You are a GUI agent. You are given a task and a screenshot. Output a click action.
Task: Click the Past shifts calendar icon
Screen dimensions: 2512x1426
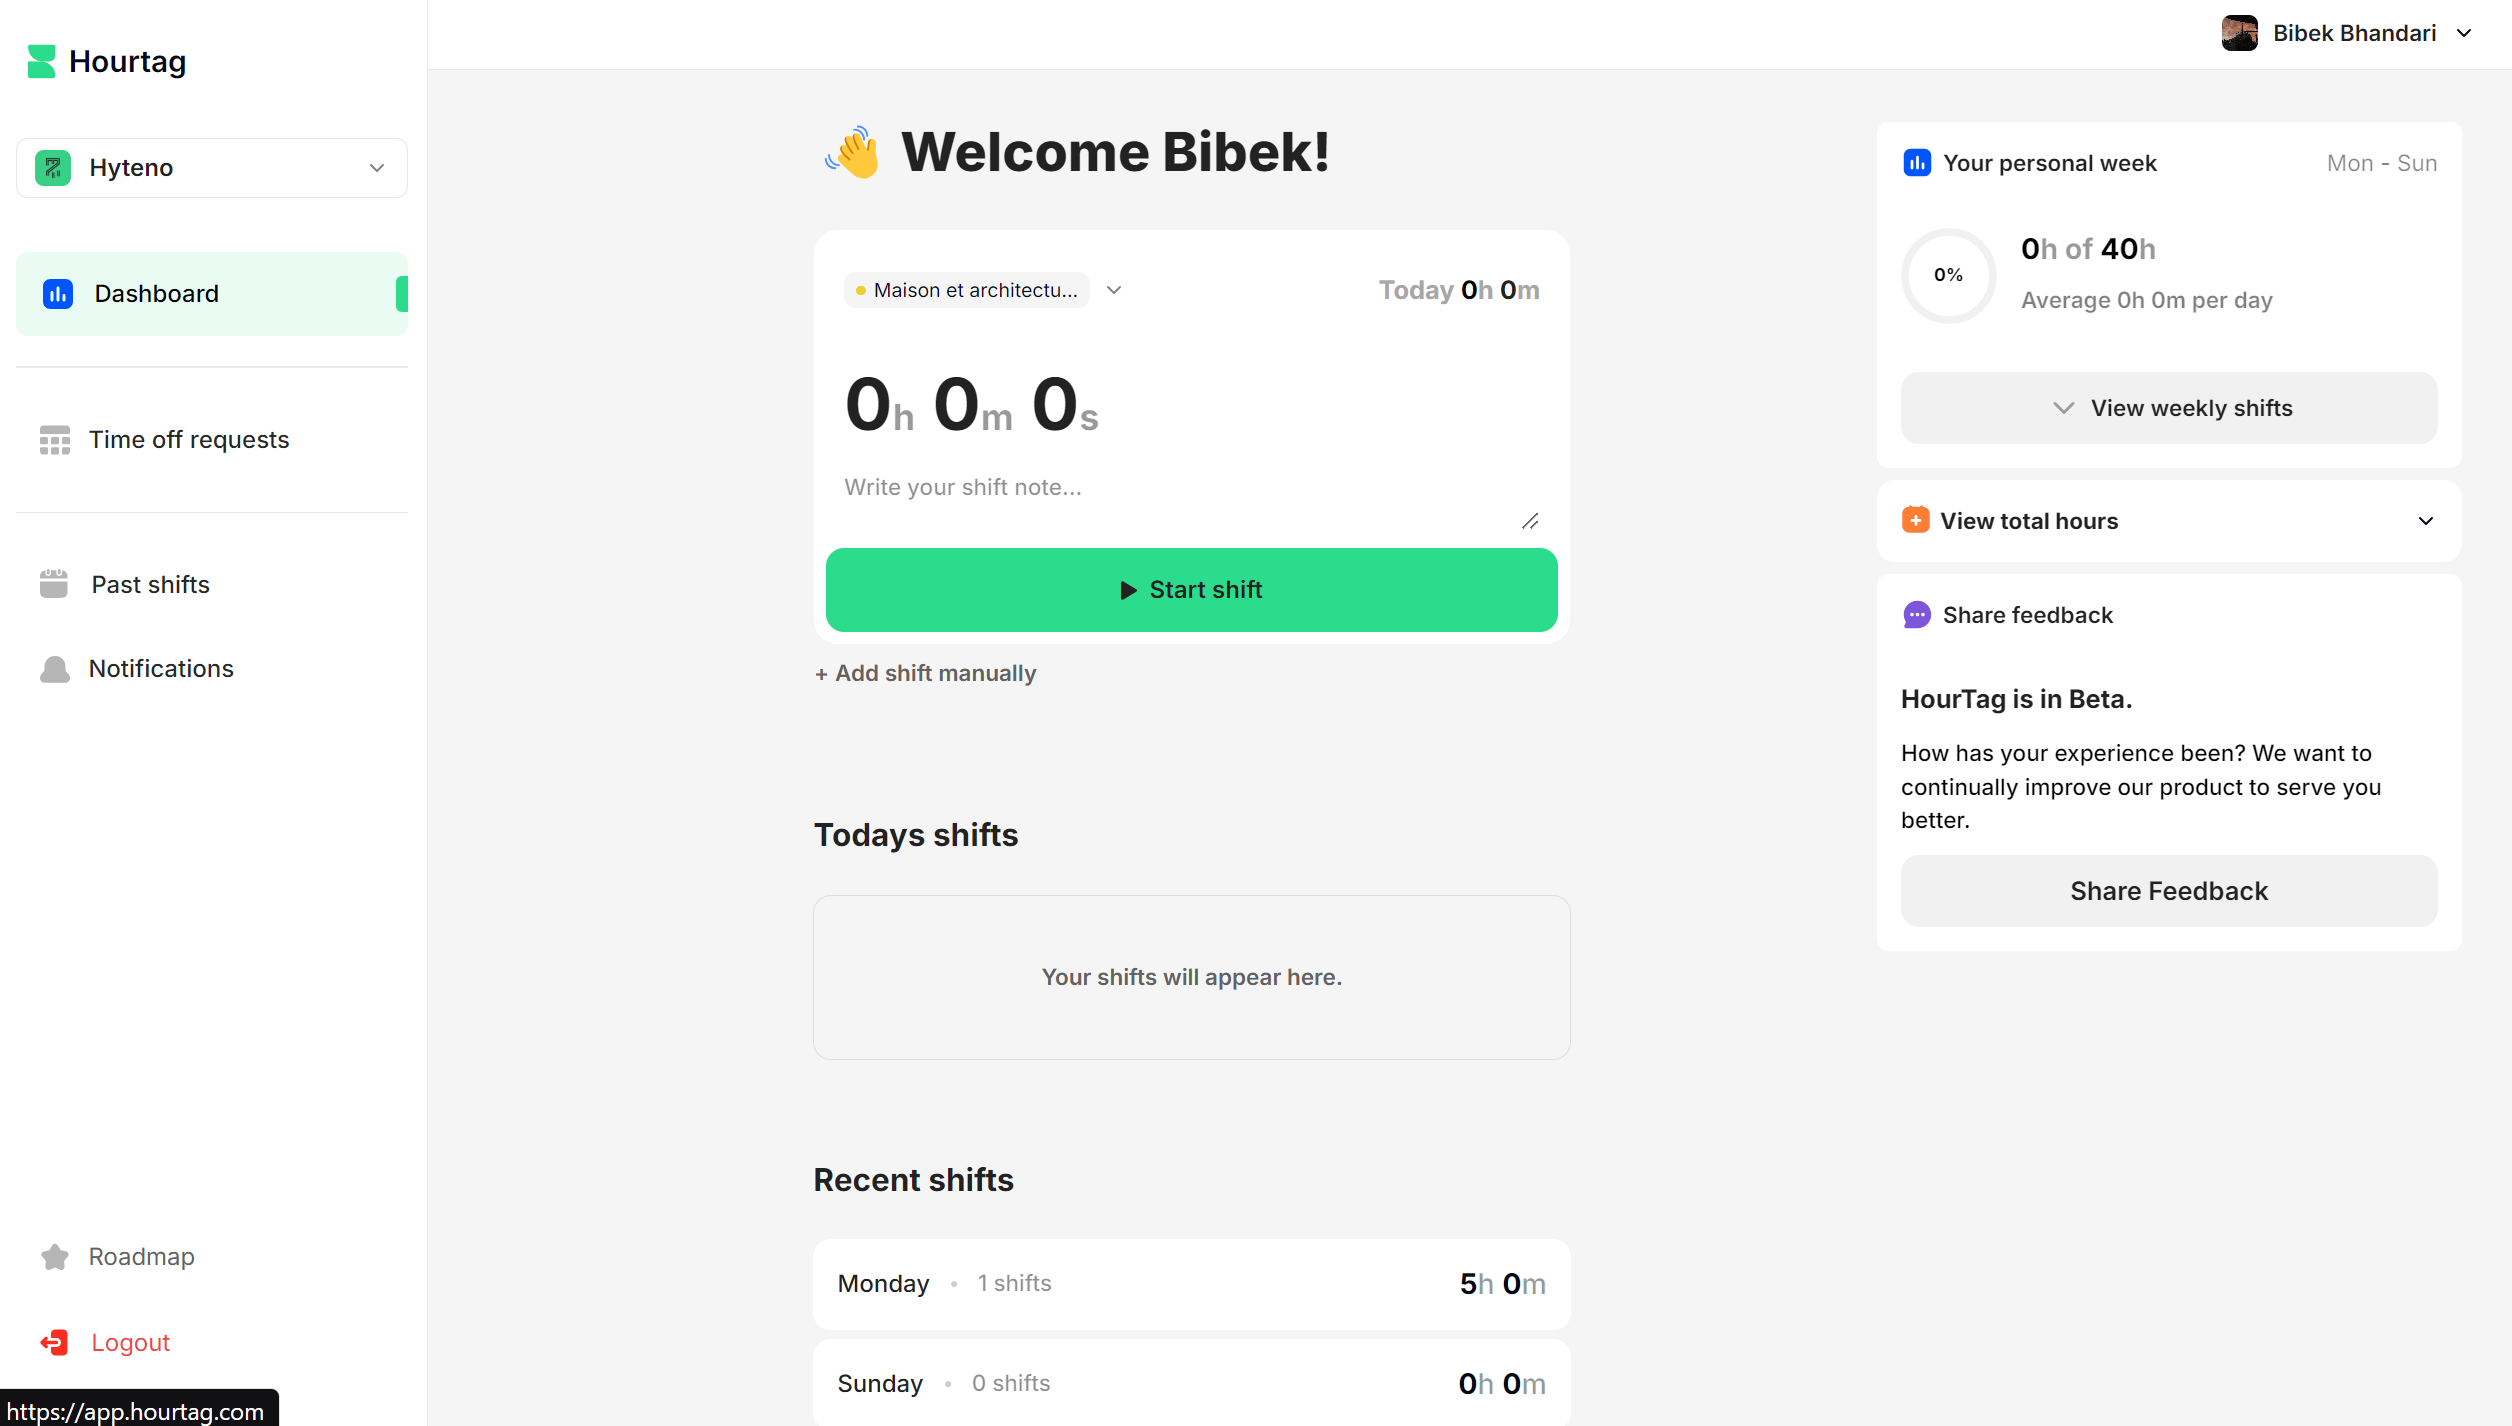tap(54, 584)
